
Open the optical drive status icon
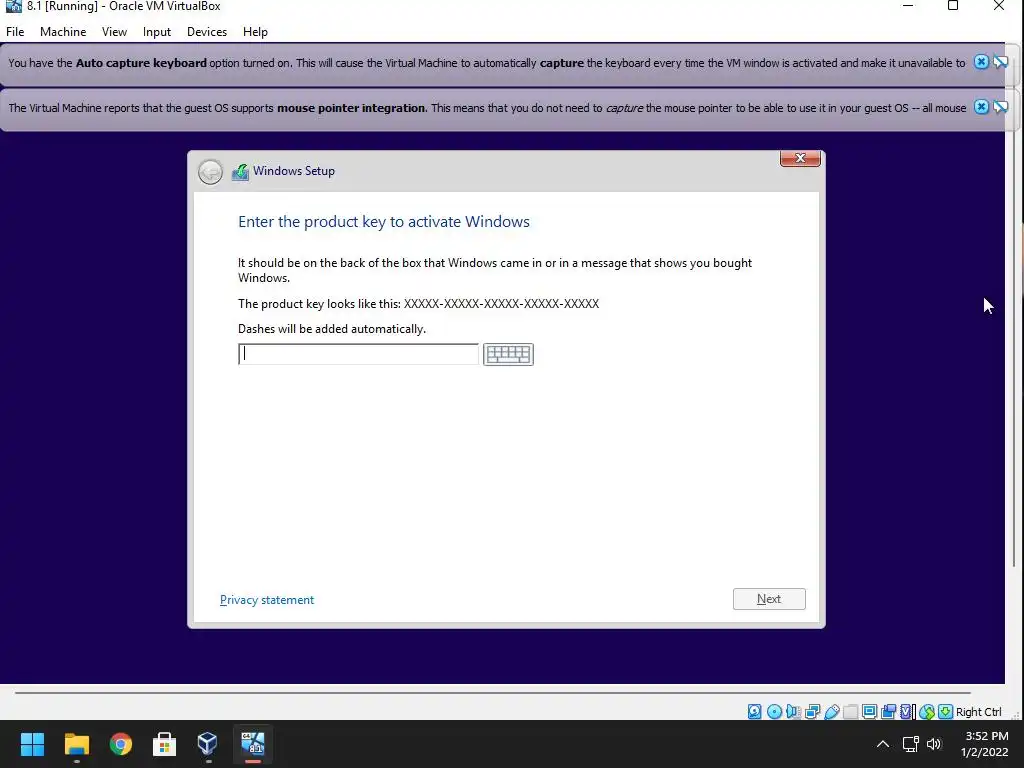774,712
